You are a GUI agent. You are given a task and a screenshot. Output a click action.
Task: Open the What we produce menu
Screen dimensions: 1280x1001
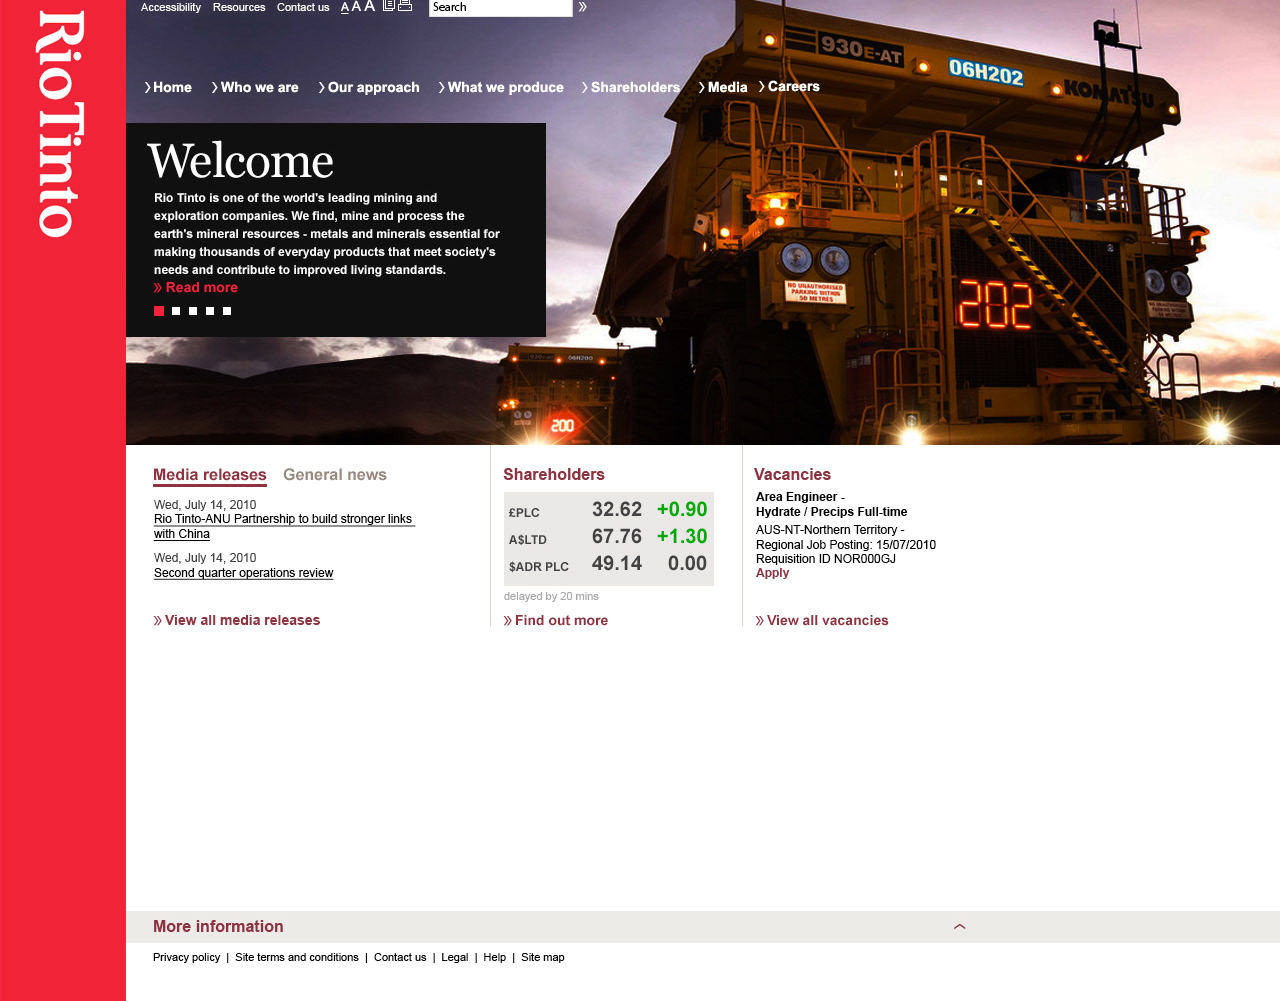pyautogui.click(x=501, y=87)
